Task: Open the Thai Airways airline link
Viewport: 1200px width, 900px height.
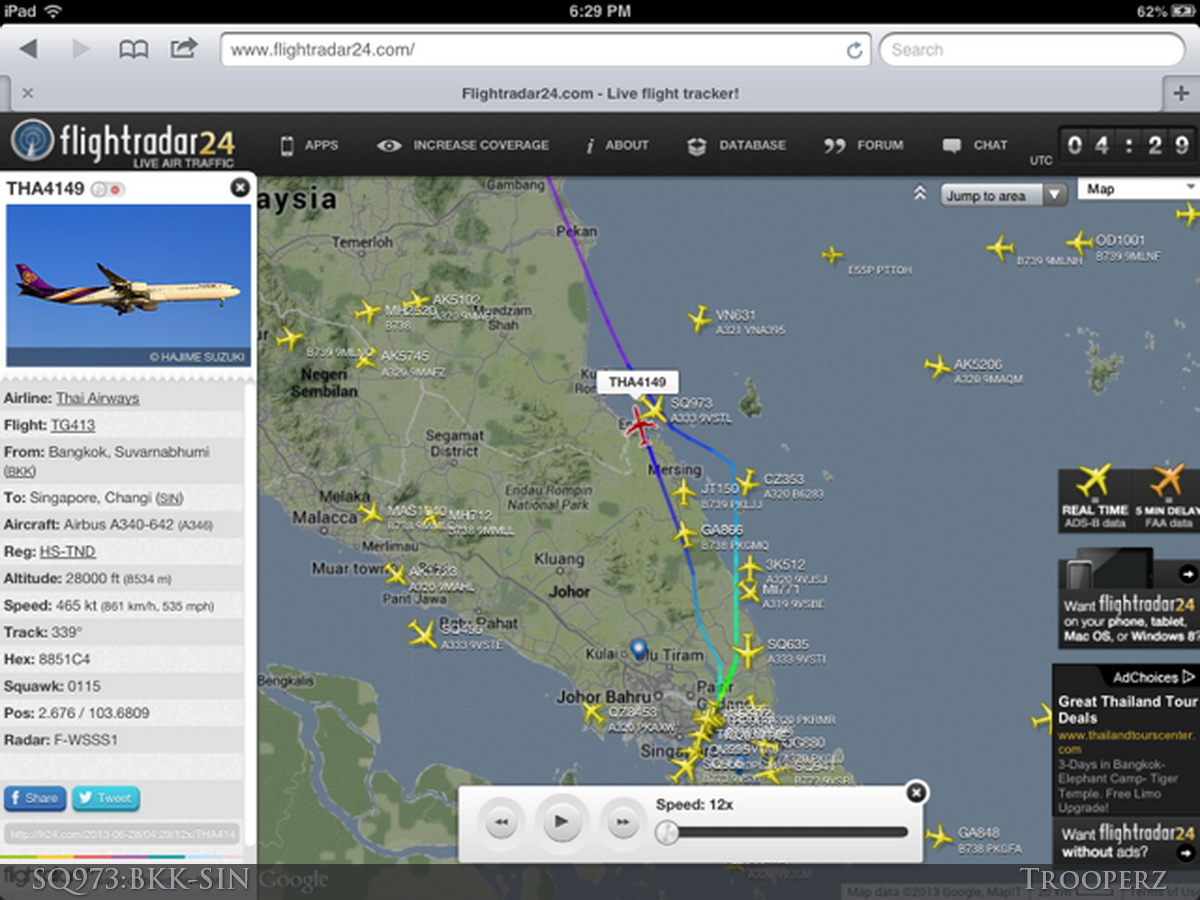Action: (97, 398)
